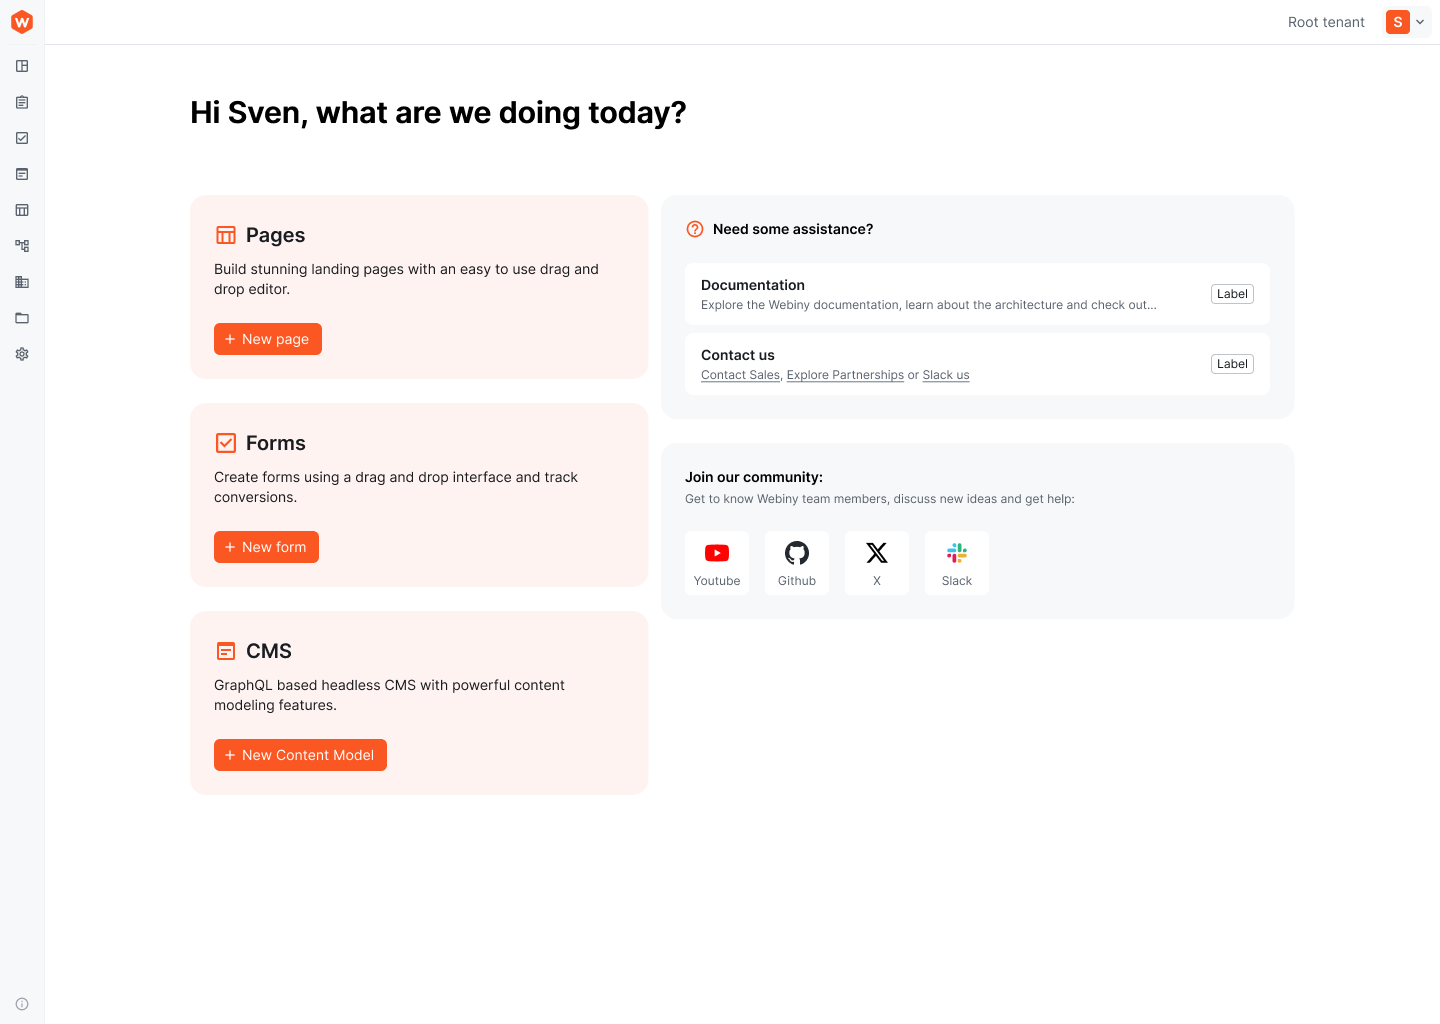Click the Webiny logo in top corner
Screen dimensions: 1440x1024
click(x=22, y=22)
